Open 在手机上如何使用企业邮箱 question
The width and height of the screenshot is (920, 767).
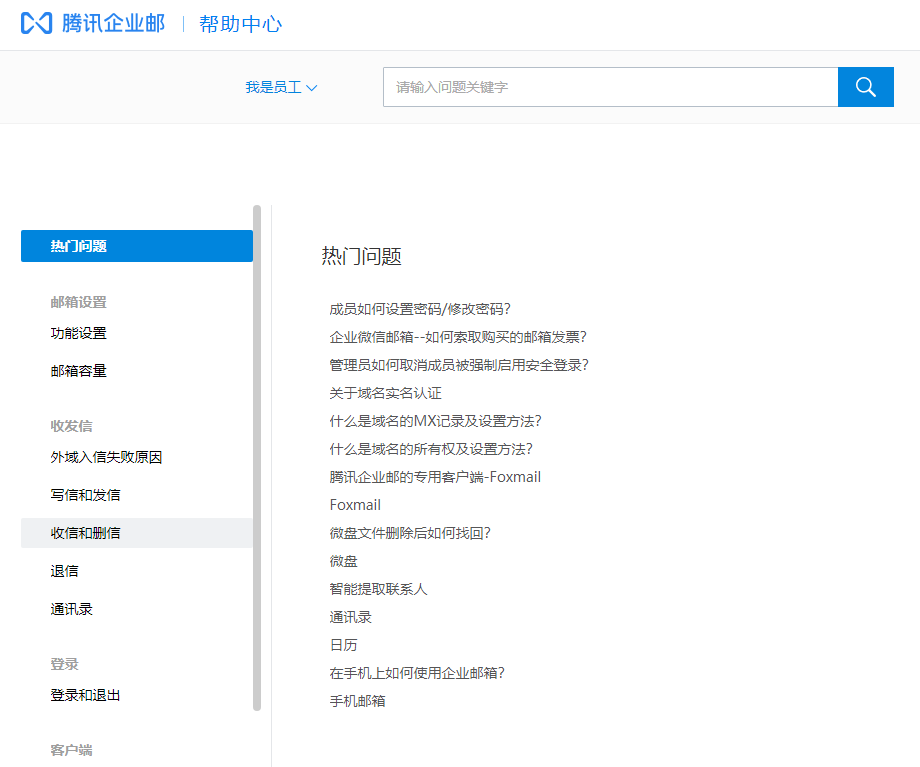(417, 673)
